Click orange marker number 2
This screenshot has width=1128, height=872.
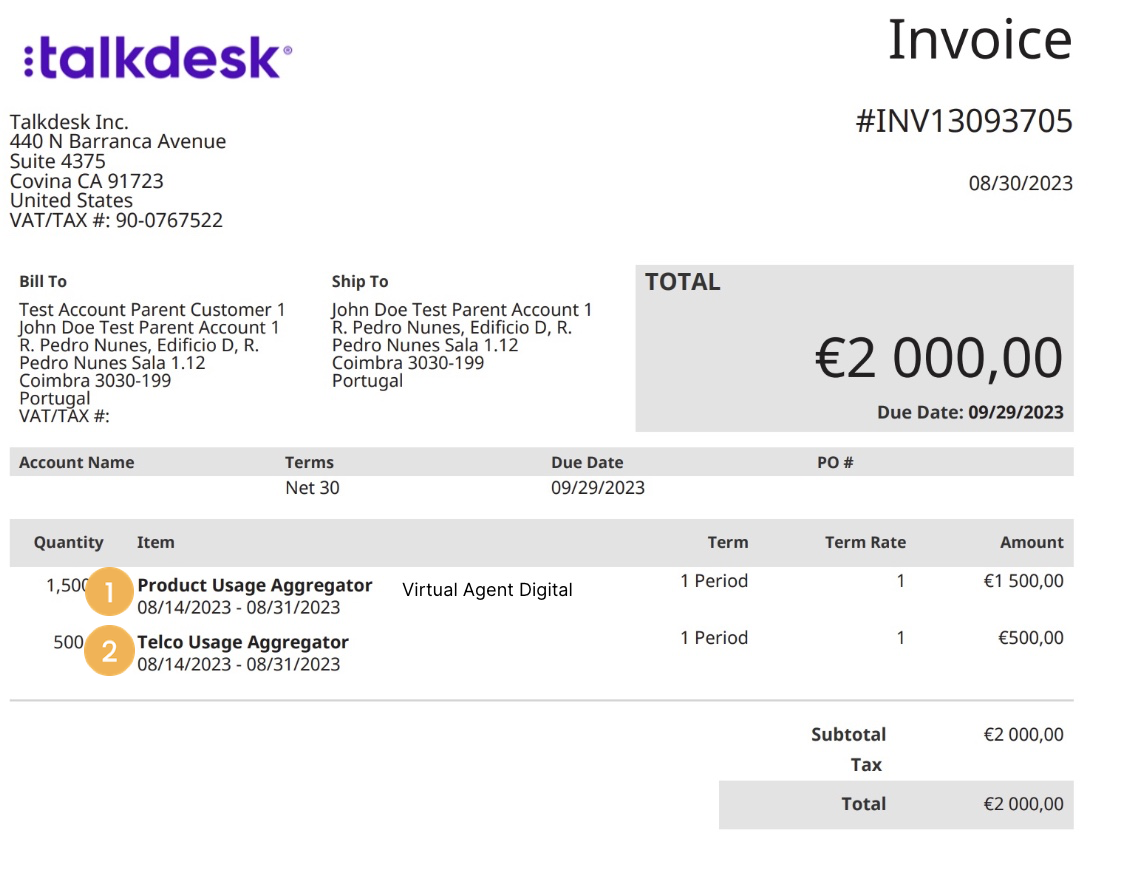coord(109,651)
